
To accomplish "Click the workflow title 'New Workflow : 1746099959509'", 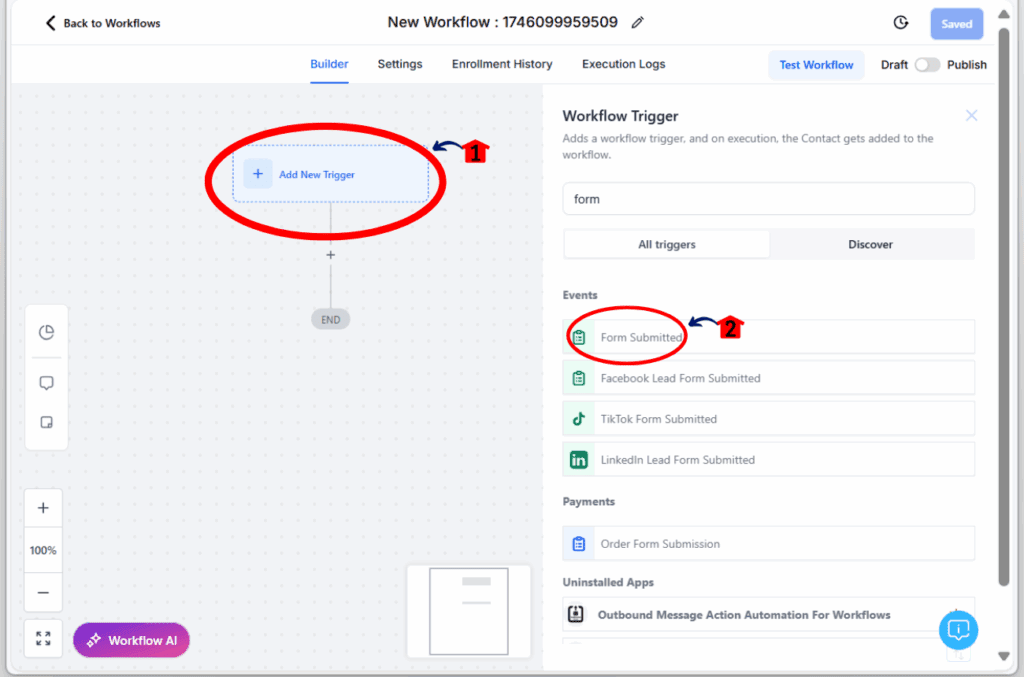I will (502, 22).
